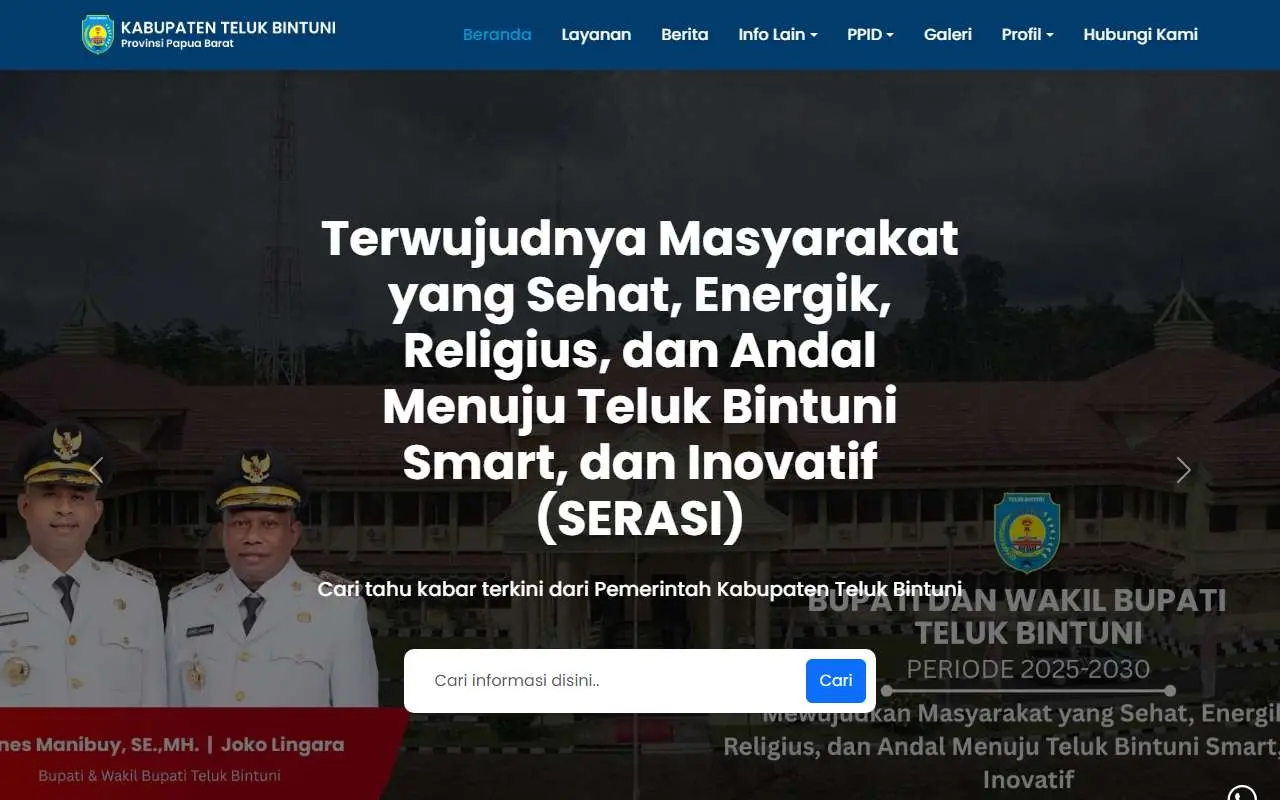
Task: Focus the 'Cari informasi disini..' search field
Action: tap(612, 681)
